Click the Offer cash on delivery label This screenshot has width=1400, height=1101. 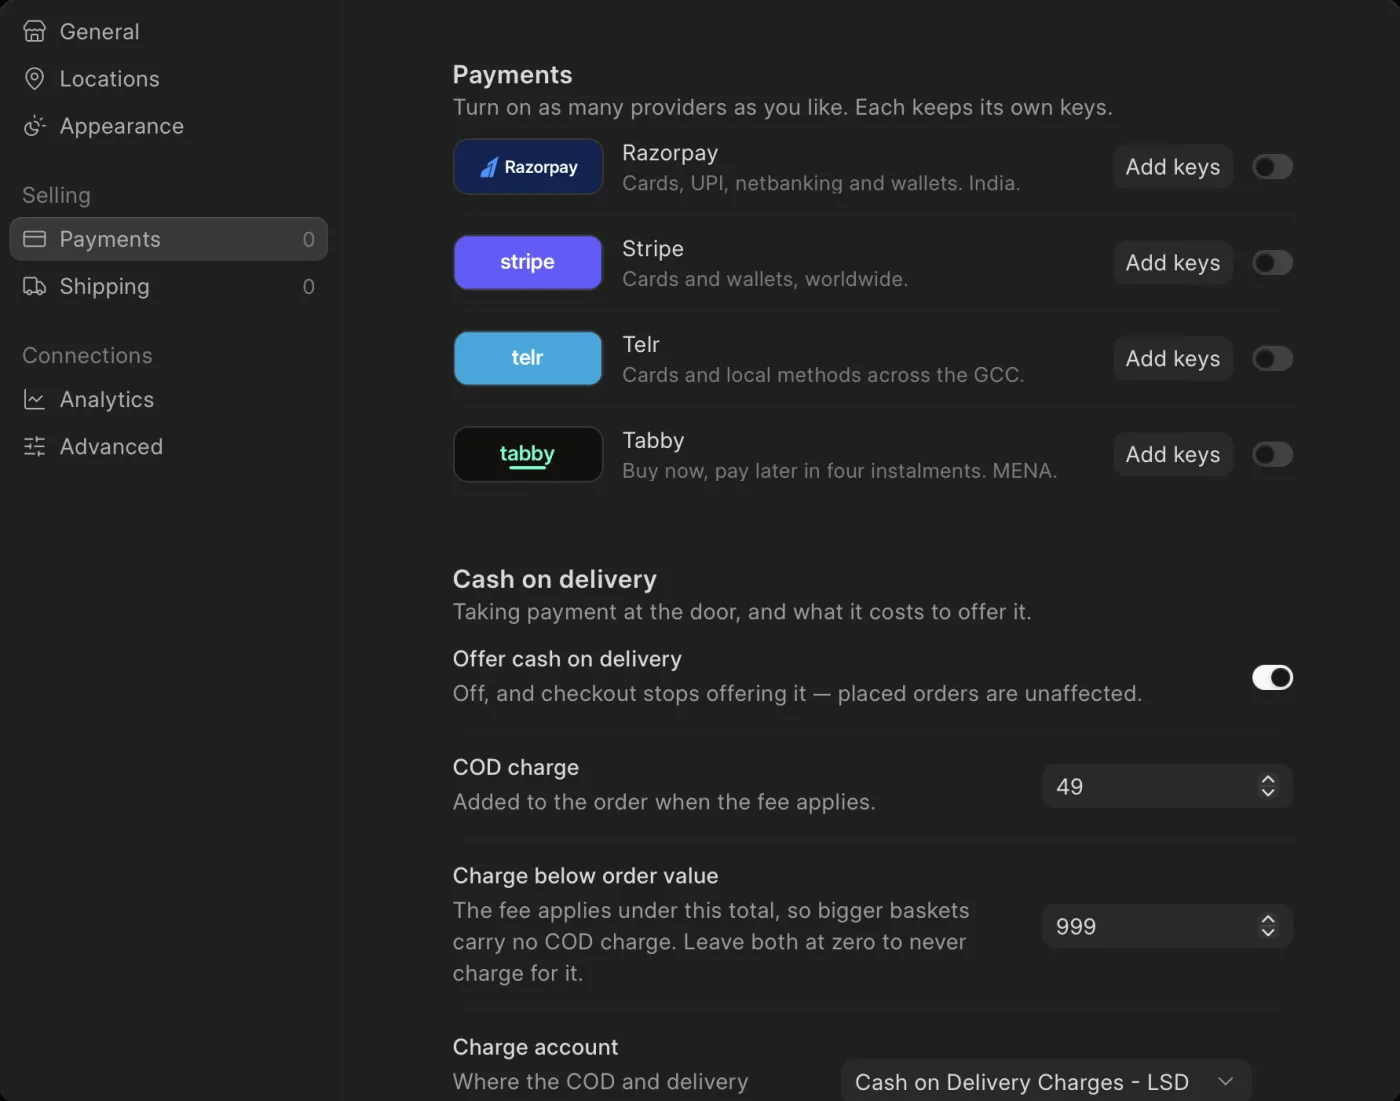pyautogui.click(x=567, y=659)
